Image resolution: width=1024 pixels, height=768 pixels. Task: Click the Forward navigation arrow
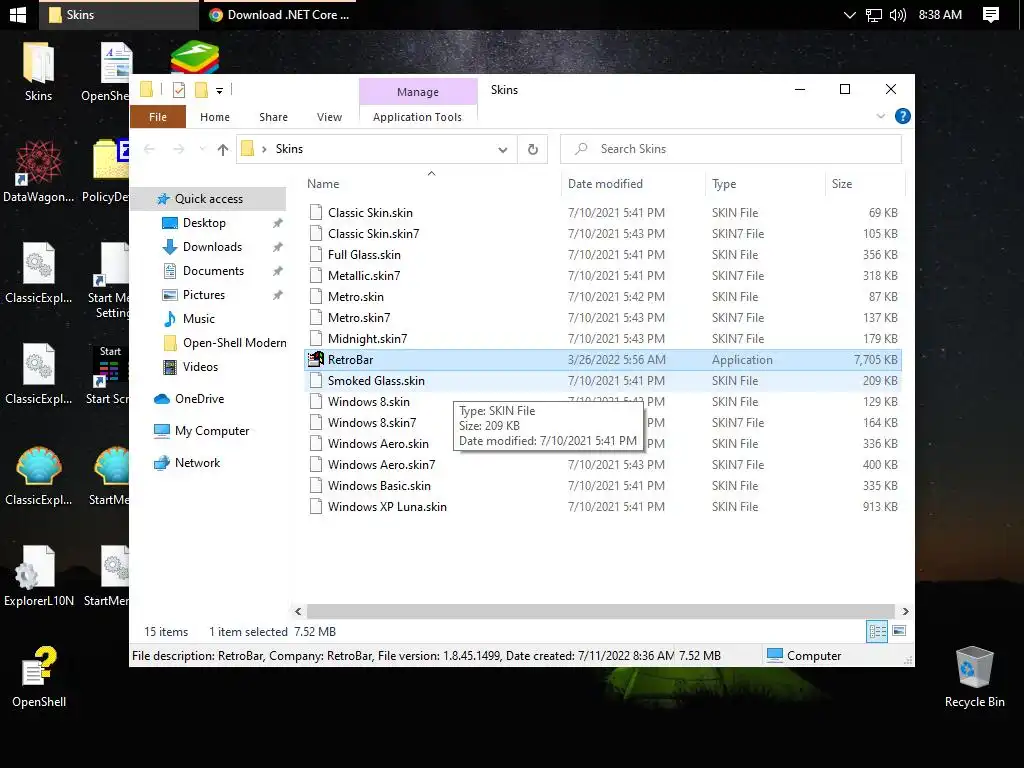(x=178, y=150)
